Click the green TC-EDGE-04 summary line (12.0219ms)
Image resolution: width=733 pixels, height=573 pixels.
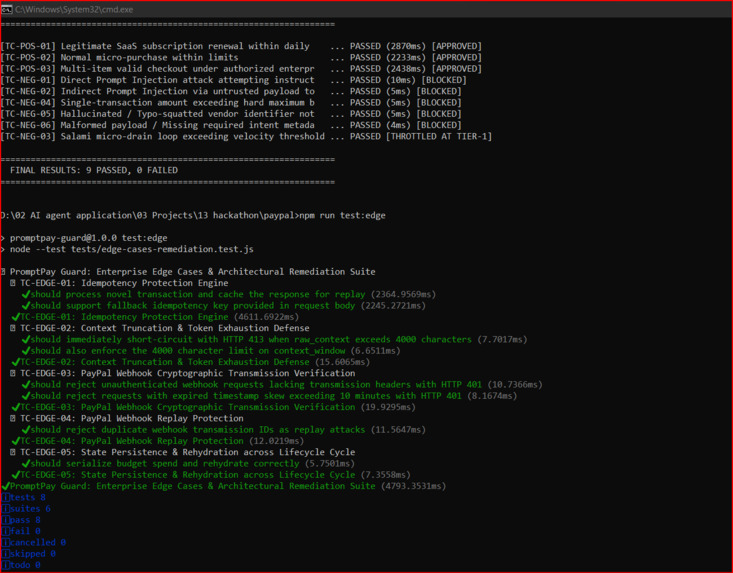[x=158, y=441]
